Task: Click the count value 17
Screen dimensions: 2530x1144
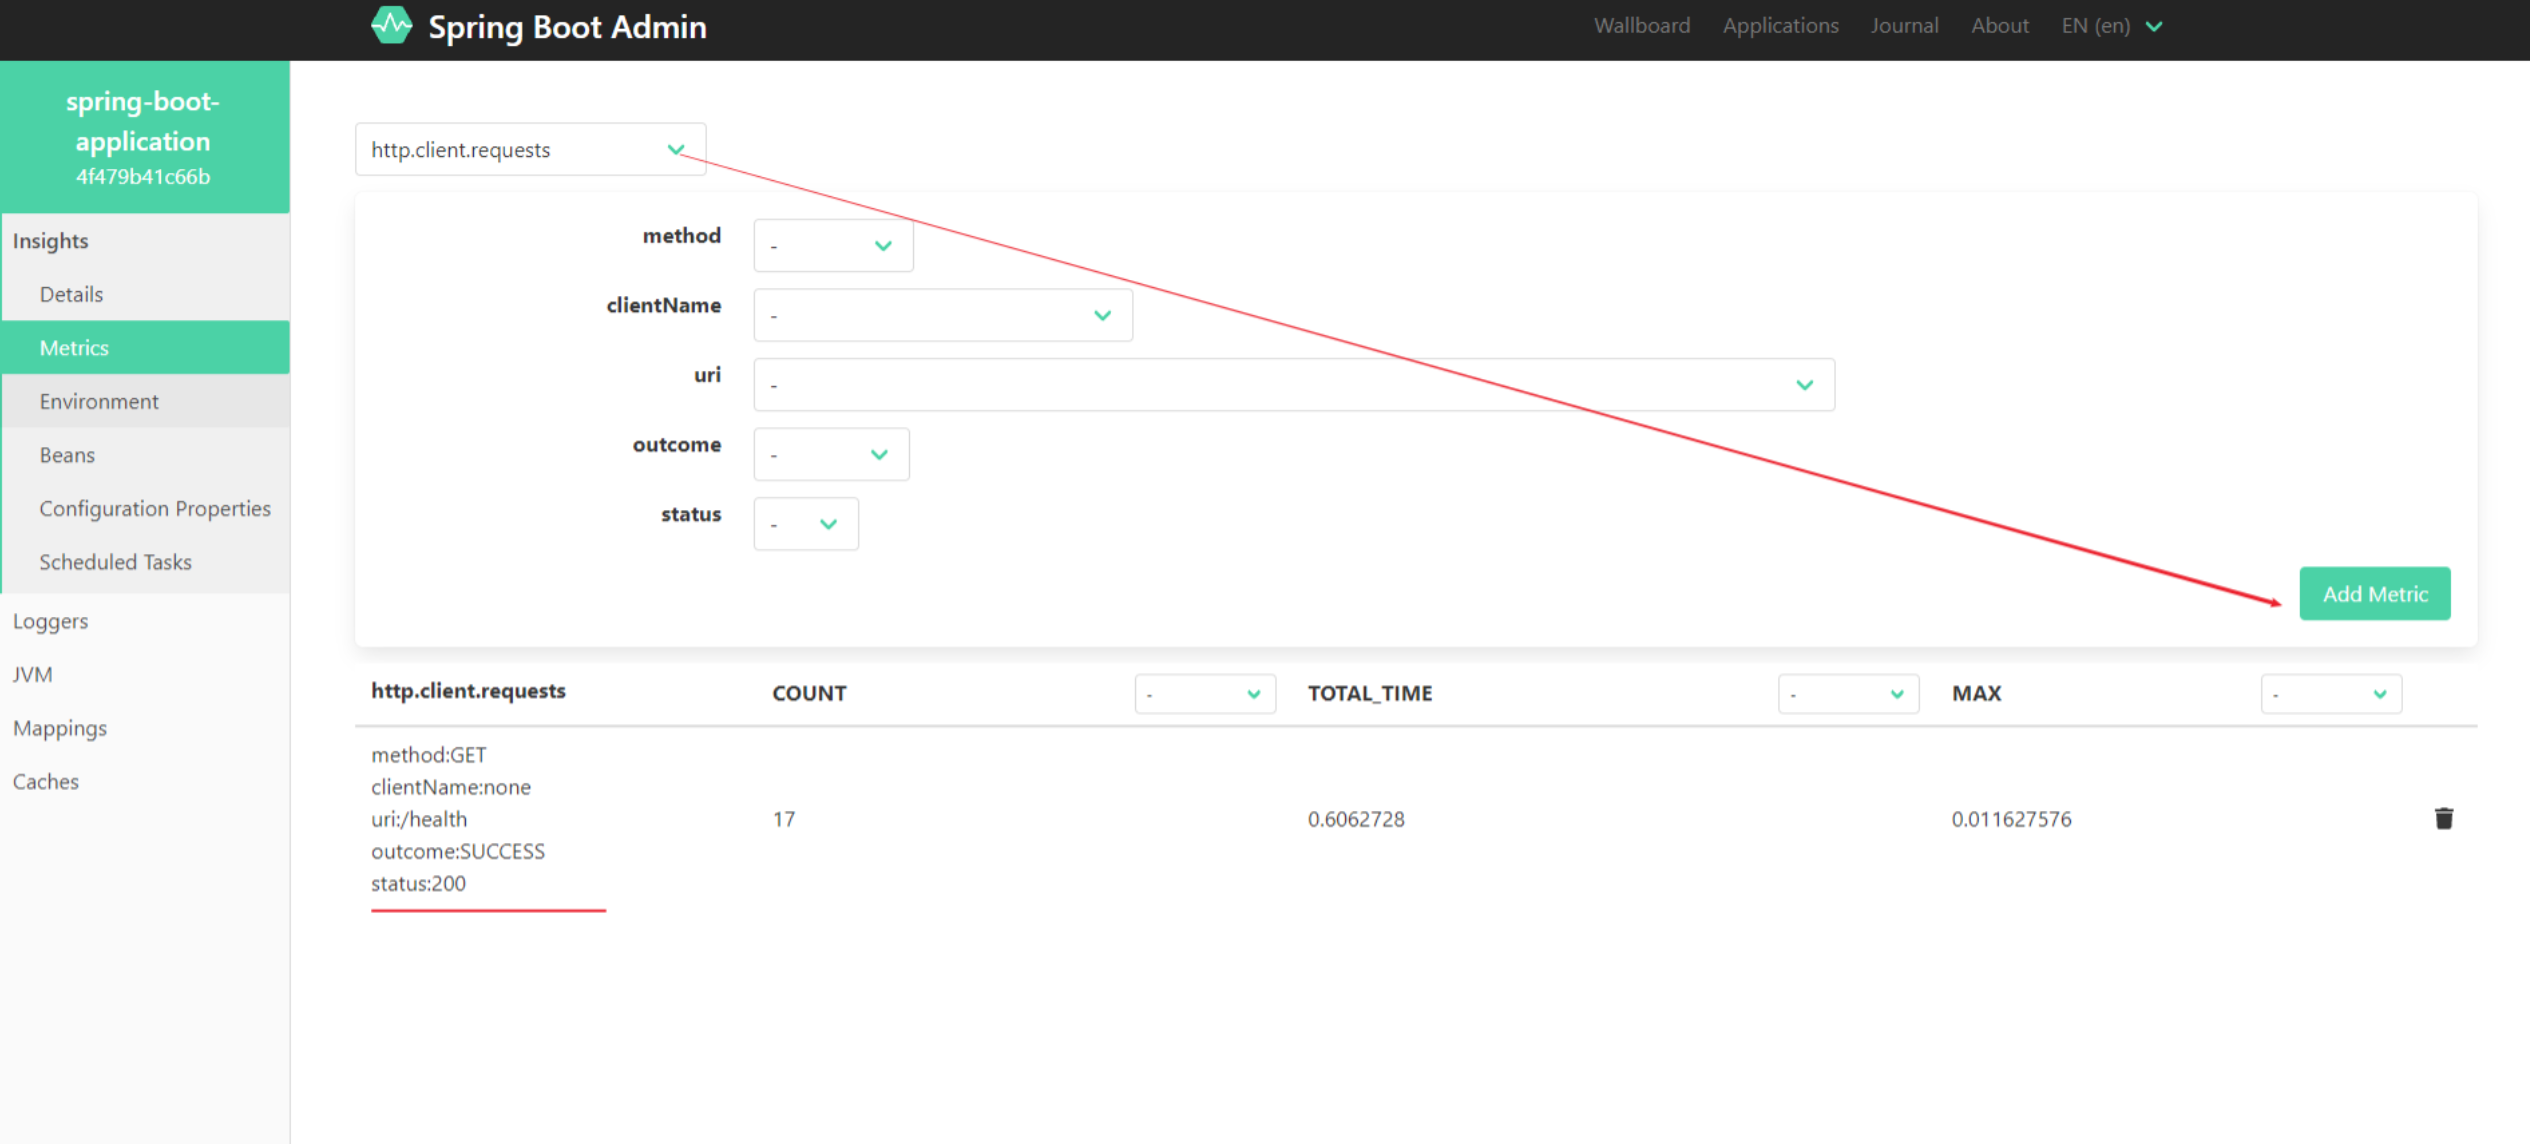Action: [784, 819]
